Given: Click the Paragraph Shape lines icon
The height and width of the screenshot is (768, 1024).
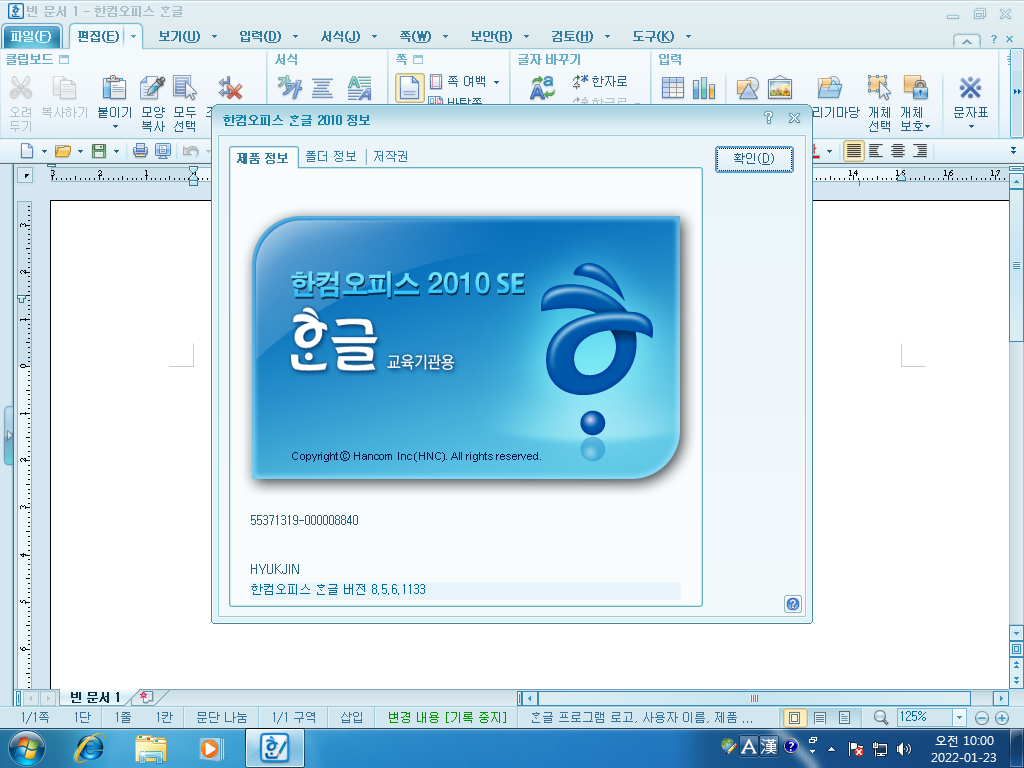Looking at the screenshot, I should click(322, 88).
